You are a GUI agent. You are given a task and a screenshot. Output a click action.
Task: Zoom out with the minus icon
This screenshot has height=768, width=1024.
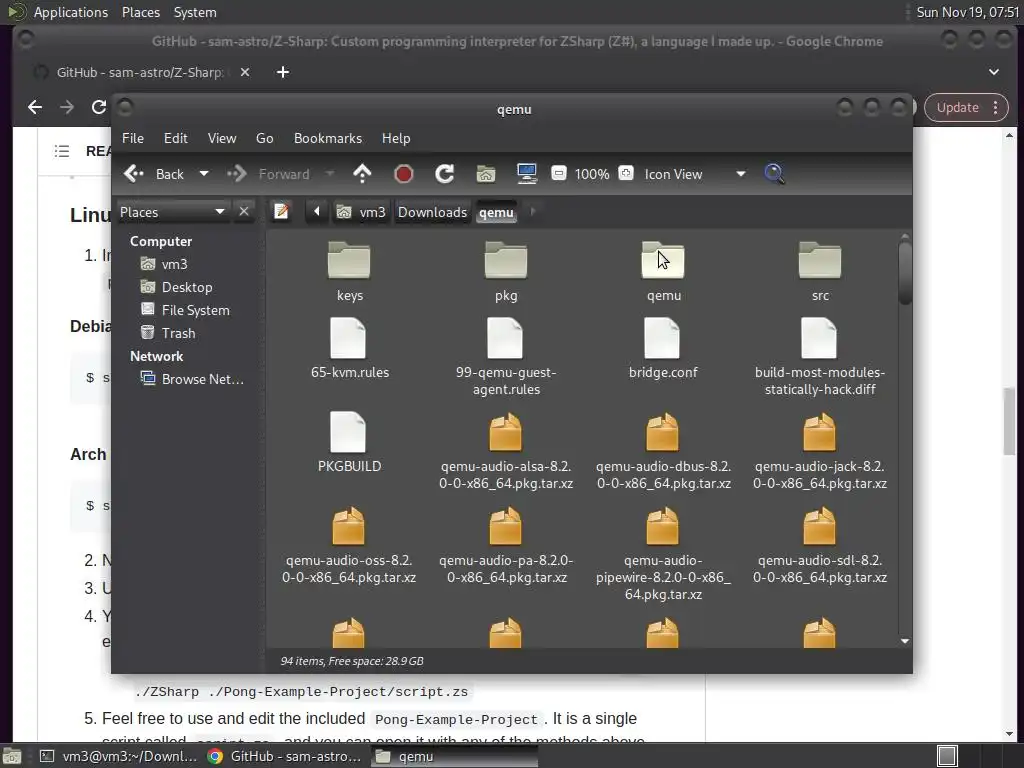click(x=558, y=173)
